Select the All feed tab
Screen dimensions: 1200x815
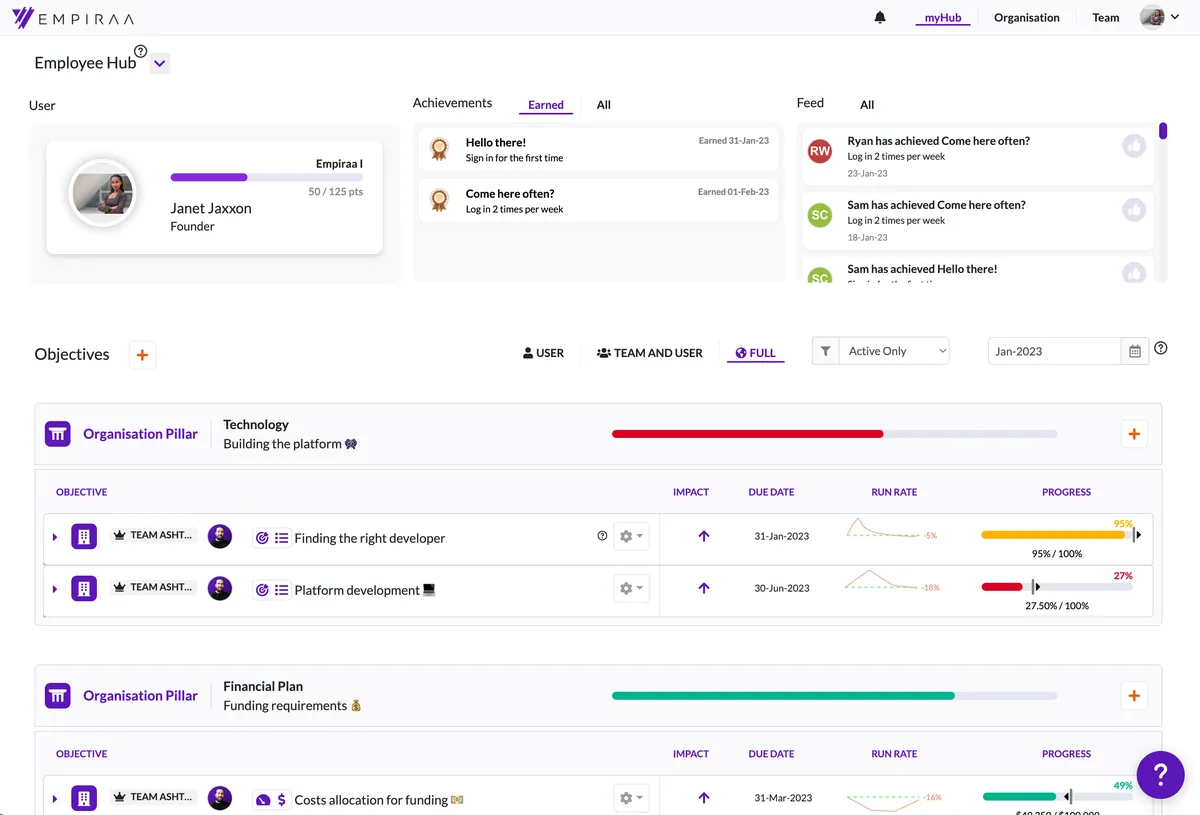[867, 105]
